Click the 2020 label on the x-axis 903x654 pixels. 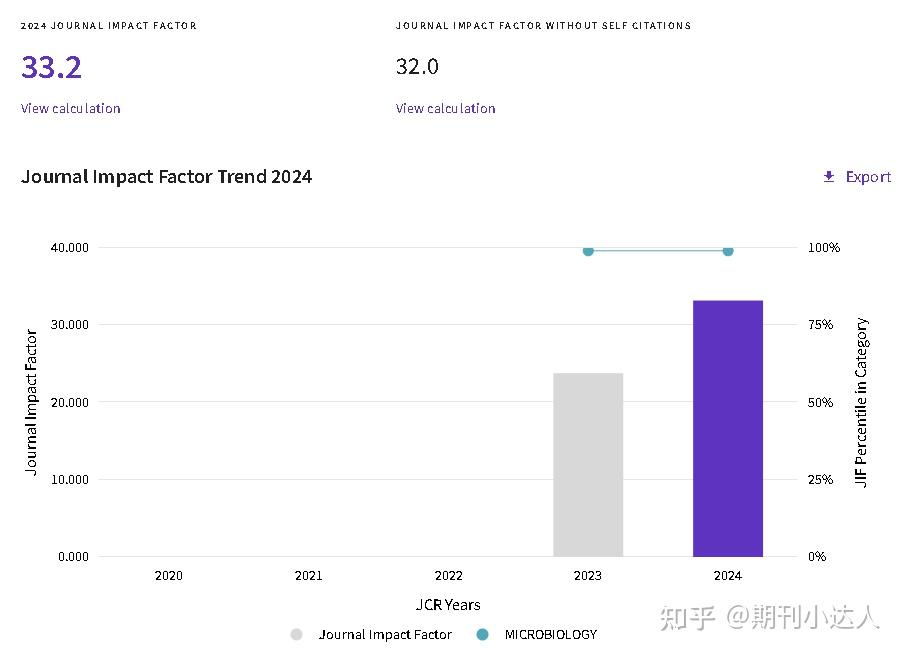click(x=169, y=575)
